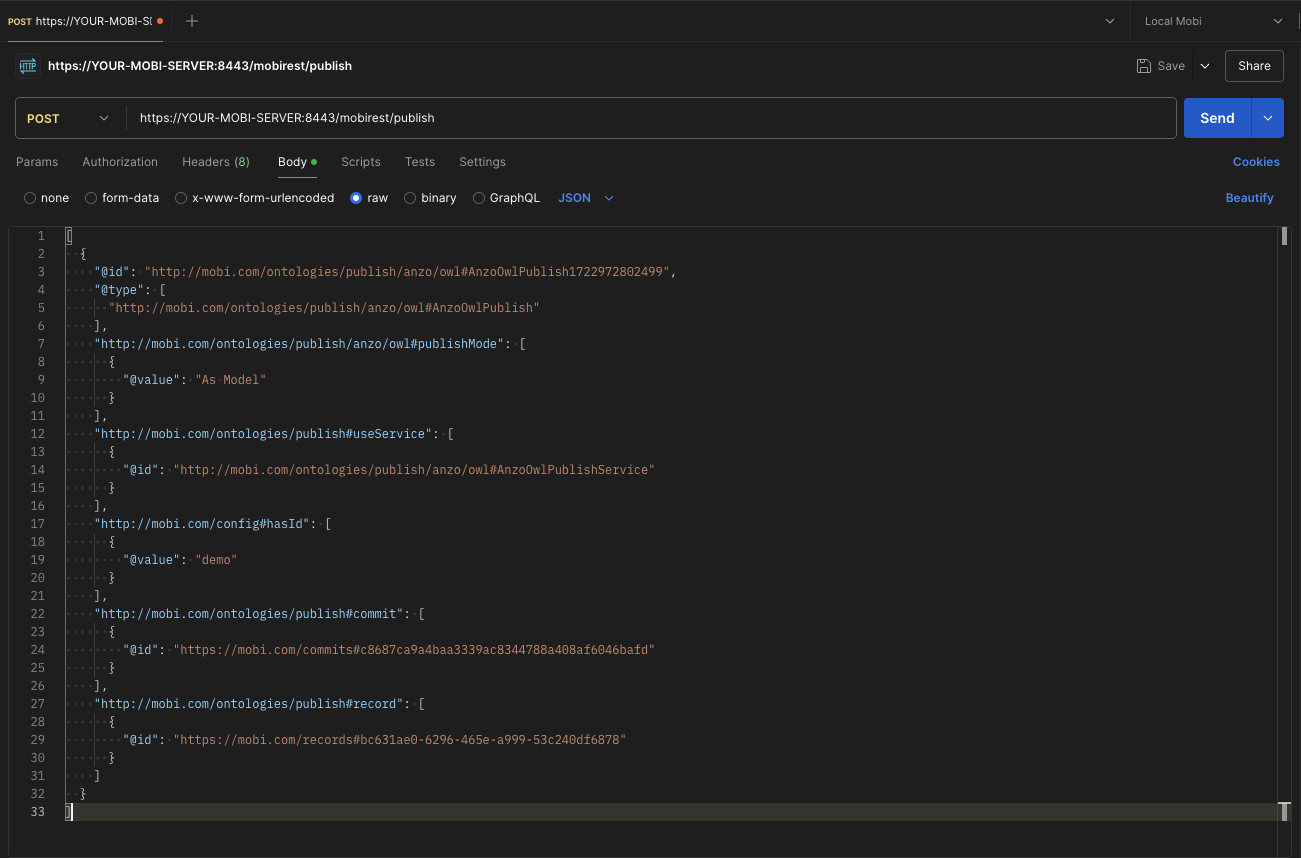1301x858 pixels.
Task: Switch to the Scripts tab
Action: [361, 162]
